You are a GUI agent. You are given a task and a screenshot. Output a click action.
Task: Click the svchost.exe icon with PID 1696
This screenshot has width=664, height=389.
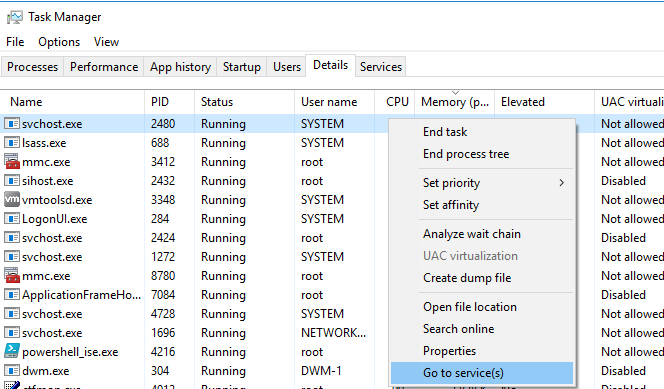coord(12,333)
